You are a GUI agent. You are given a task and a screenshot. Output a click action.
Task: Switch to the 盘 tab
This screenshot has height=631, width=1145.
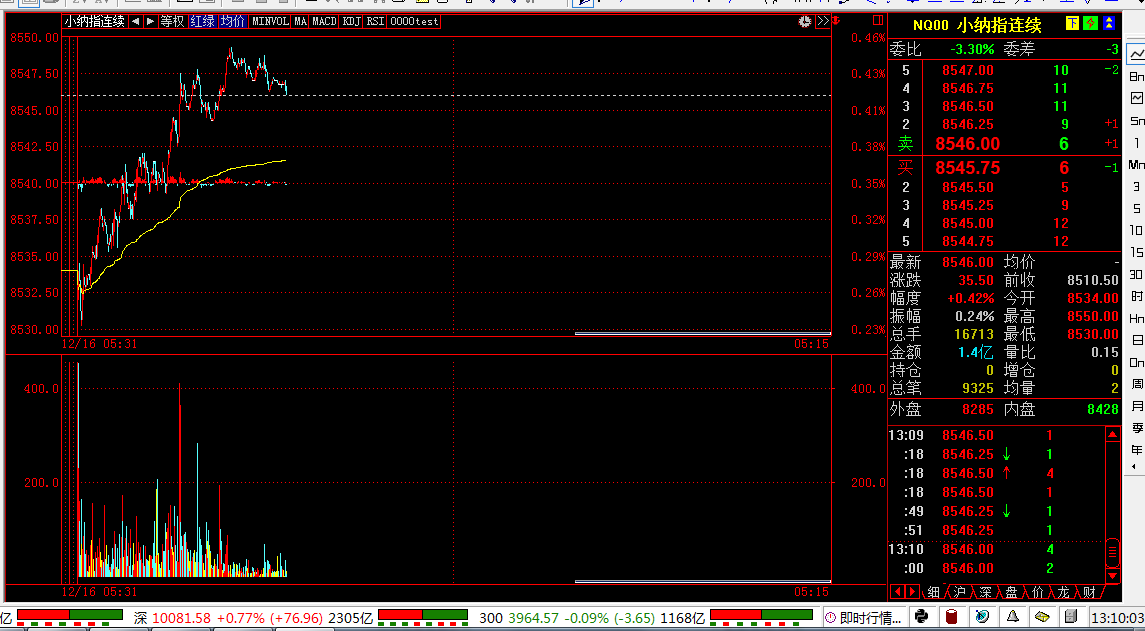[x=1011, y=592]
